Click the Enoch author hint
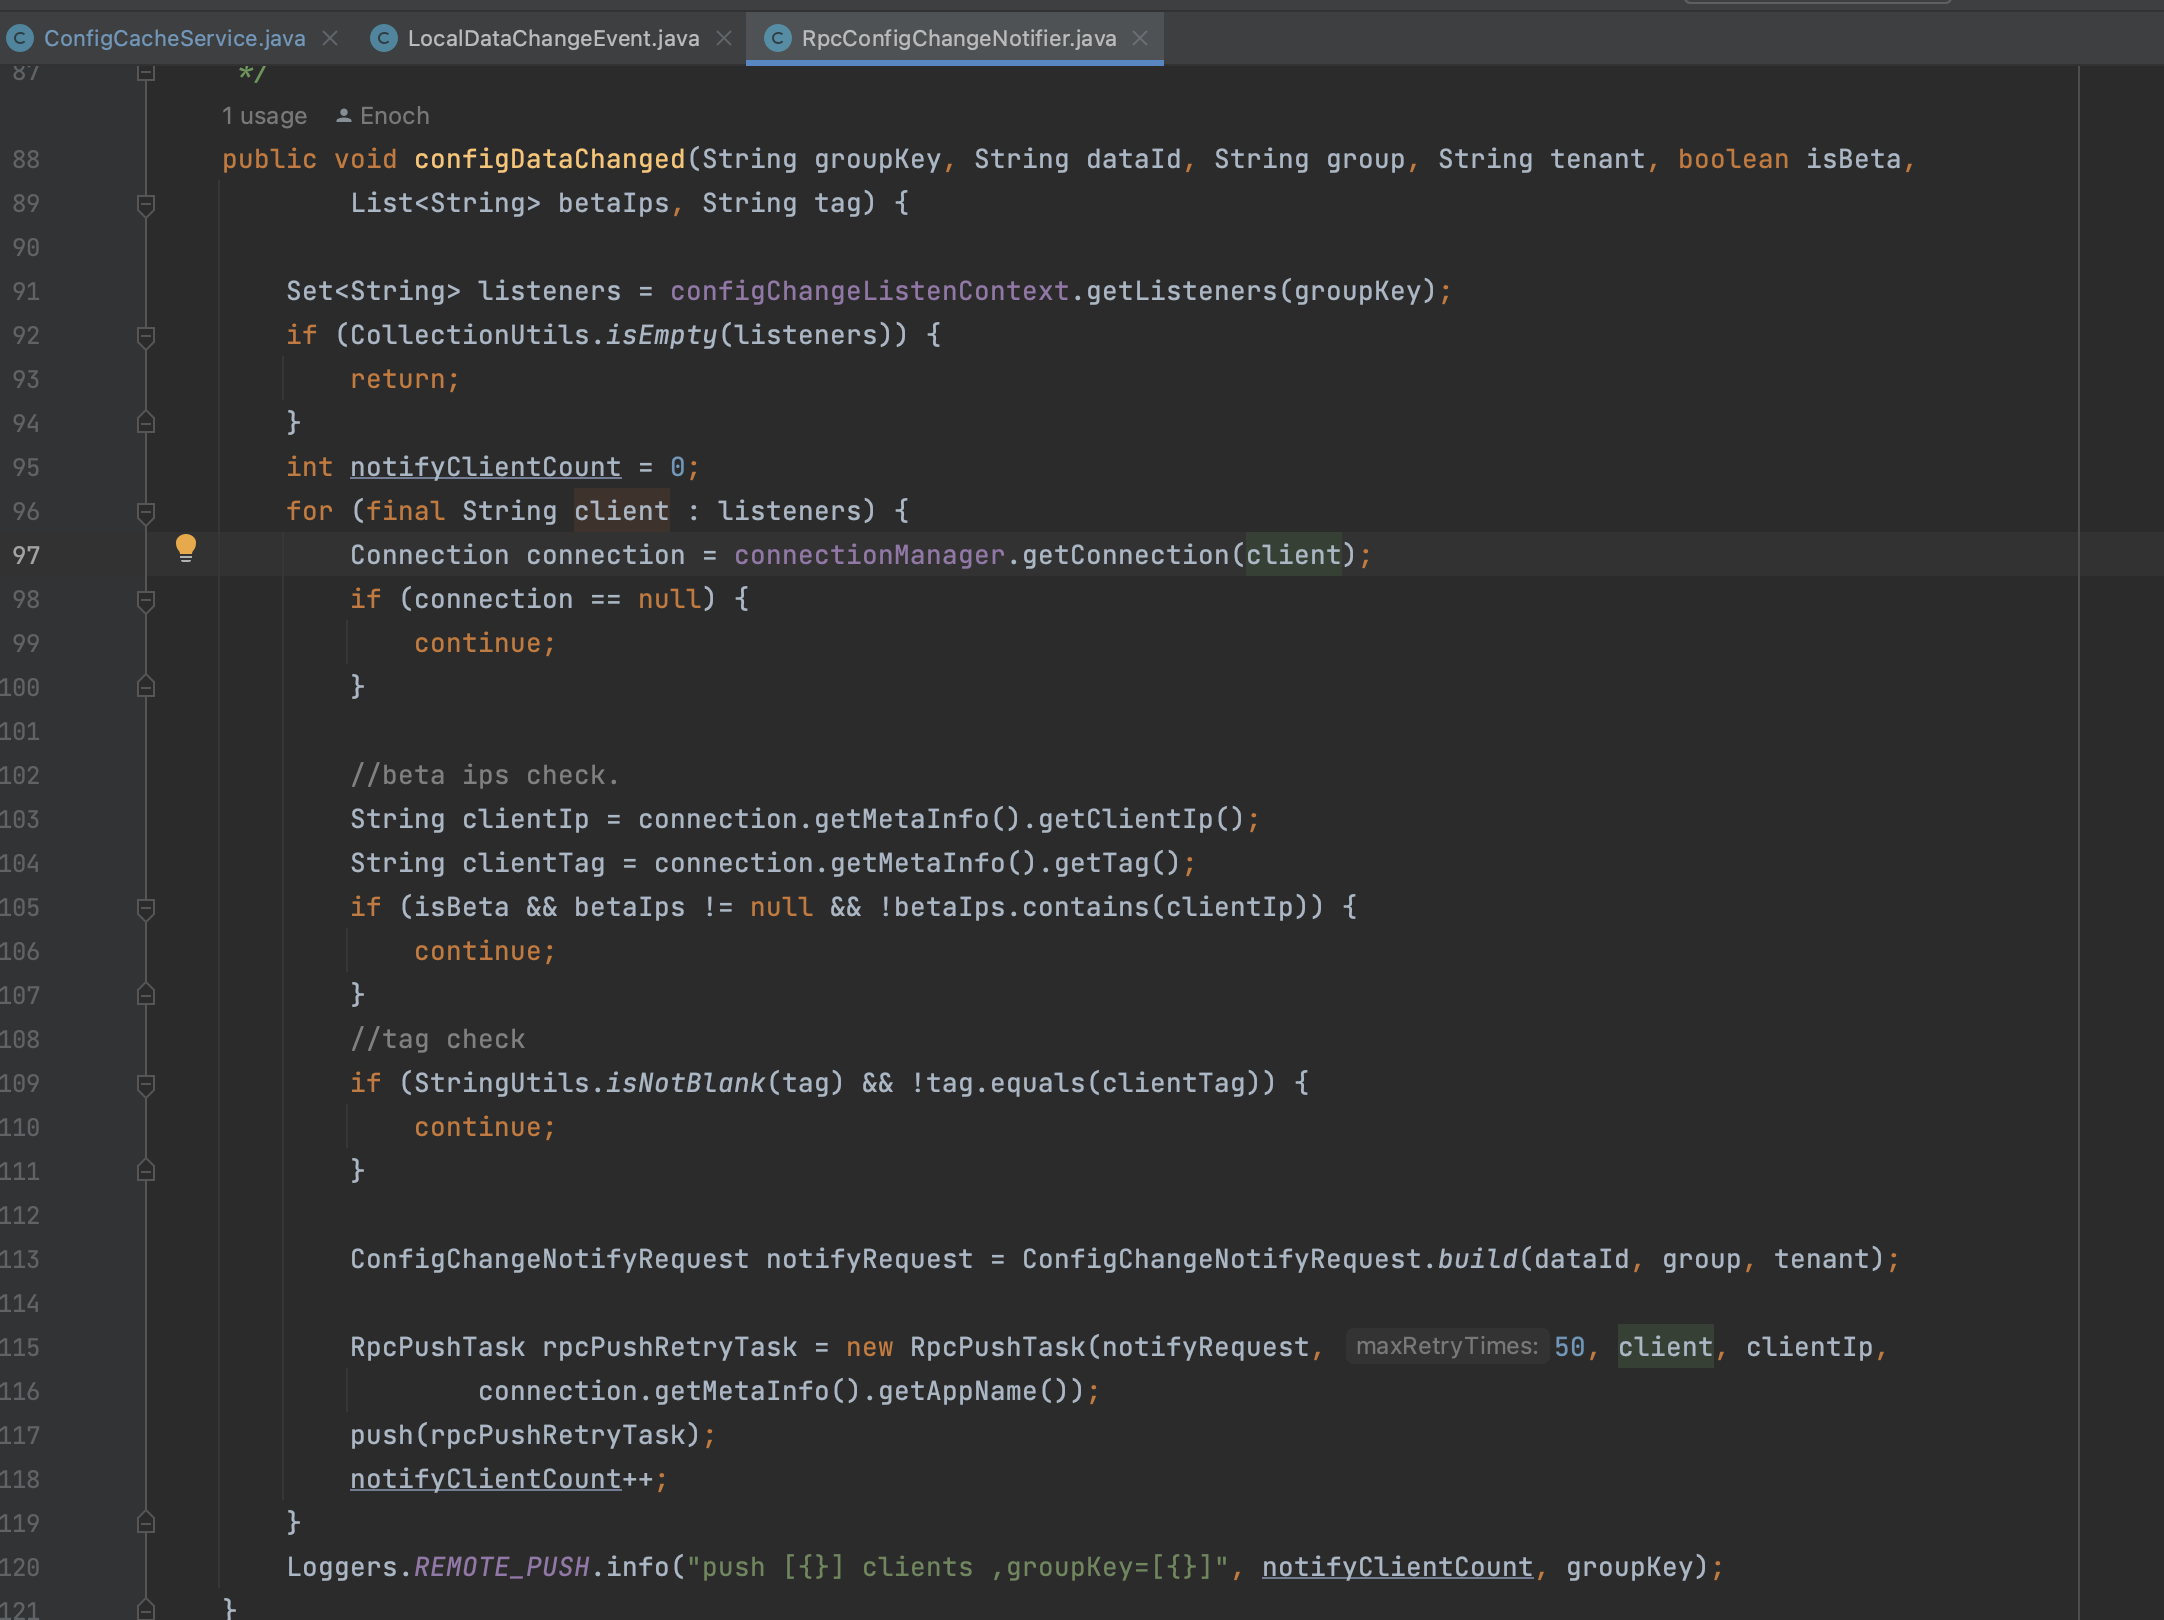 tap(394, 116)
